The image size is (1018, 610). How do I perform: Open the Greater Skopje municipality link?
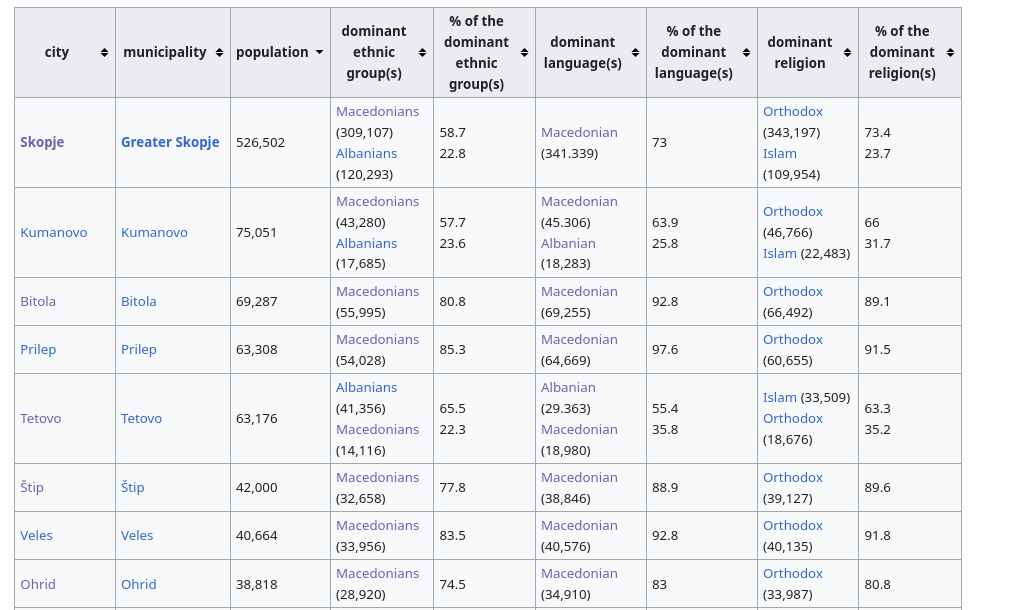tap(170, 142)
